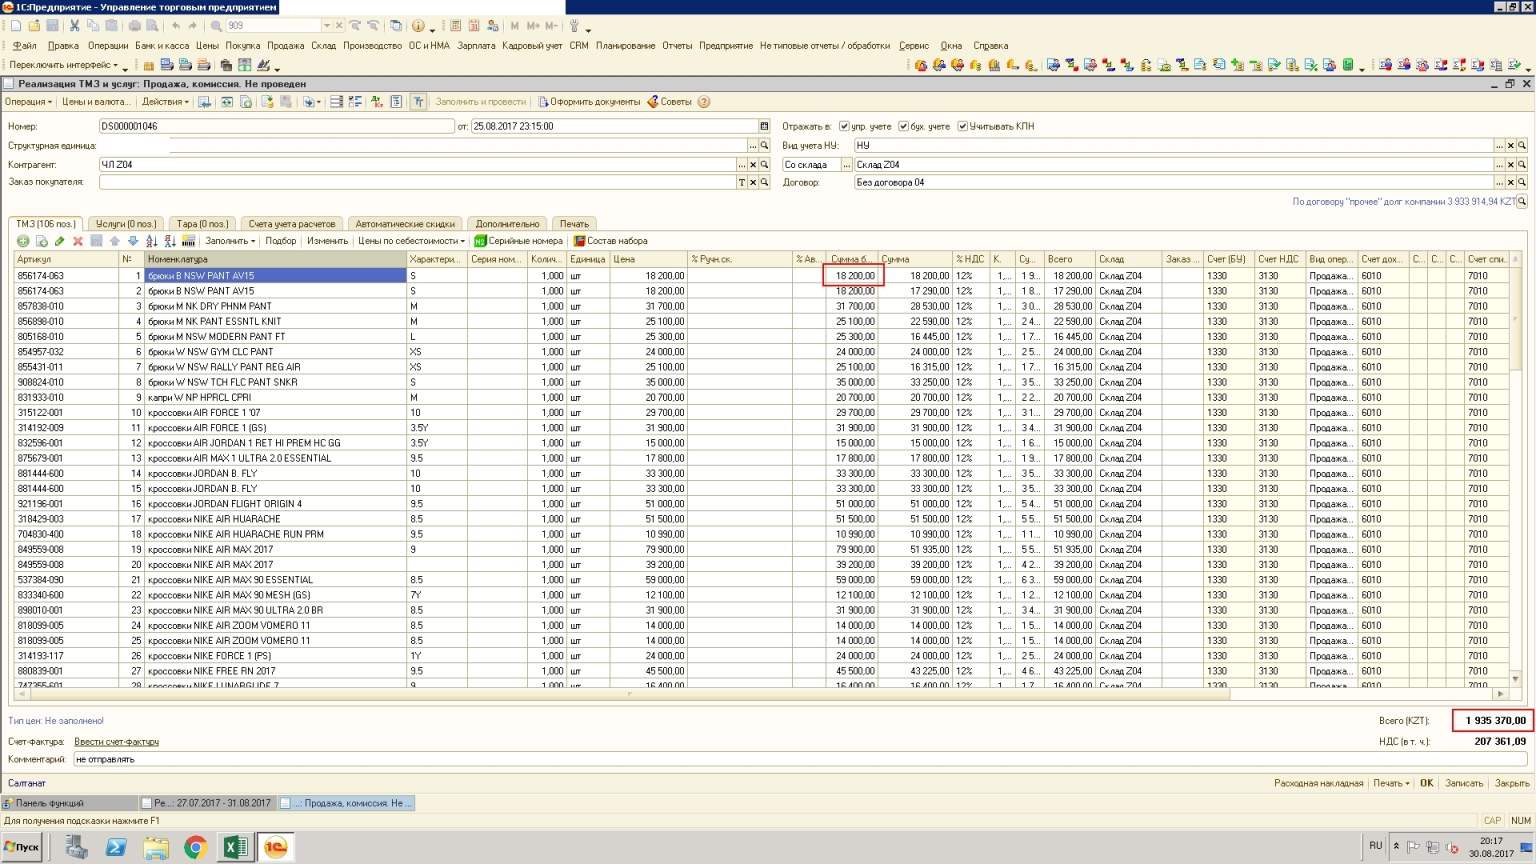The height and width of the screenshot is (864, 1536).
Task: Sort rows ascending A-Z icon
Action: (151, 241)
